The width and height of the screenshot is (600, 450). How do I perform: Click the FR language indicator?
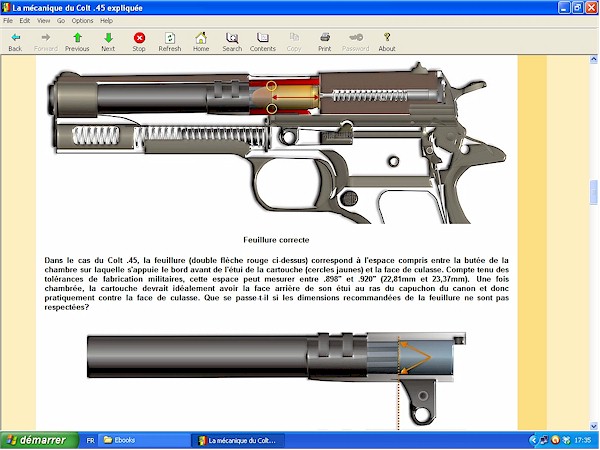click(90, 440)
